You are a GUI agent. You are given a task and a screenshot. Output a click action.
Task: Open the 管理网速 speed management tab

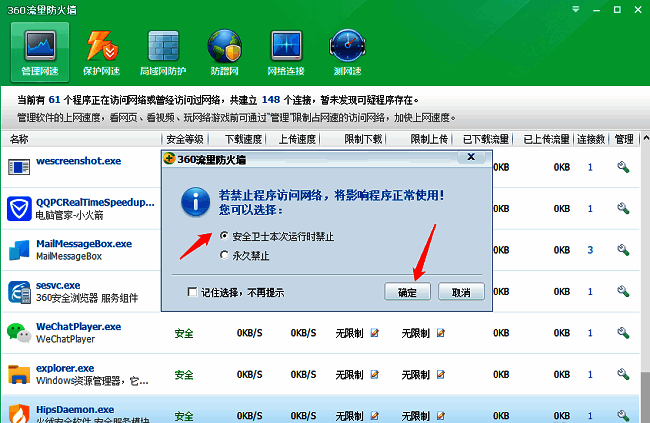pos(39,53)
